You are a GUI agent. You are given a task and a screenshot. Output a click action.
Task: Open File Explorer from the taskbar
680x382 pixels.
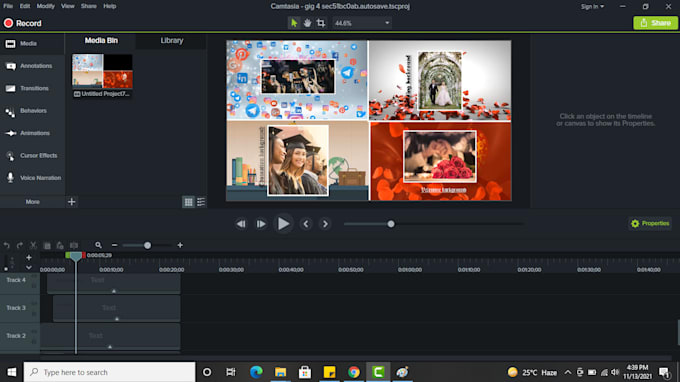(280, 372)
